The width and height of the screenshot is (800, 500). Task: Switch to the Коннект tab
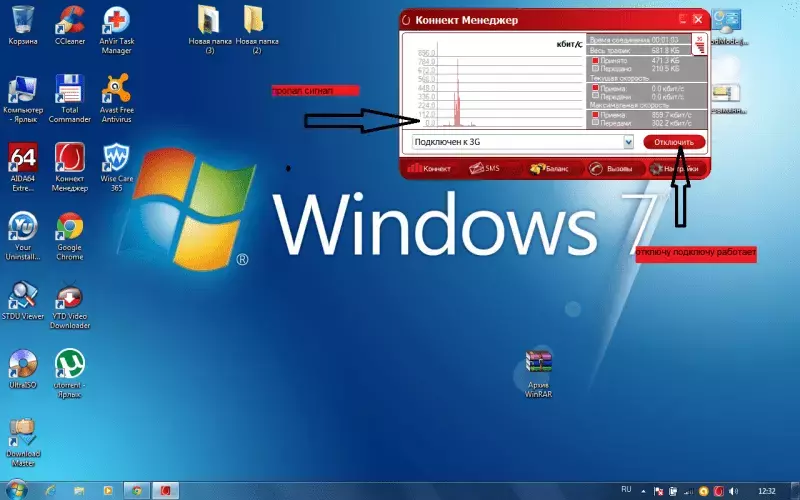click(x=429, y=168)
